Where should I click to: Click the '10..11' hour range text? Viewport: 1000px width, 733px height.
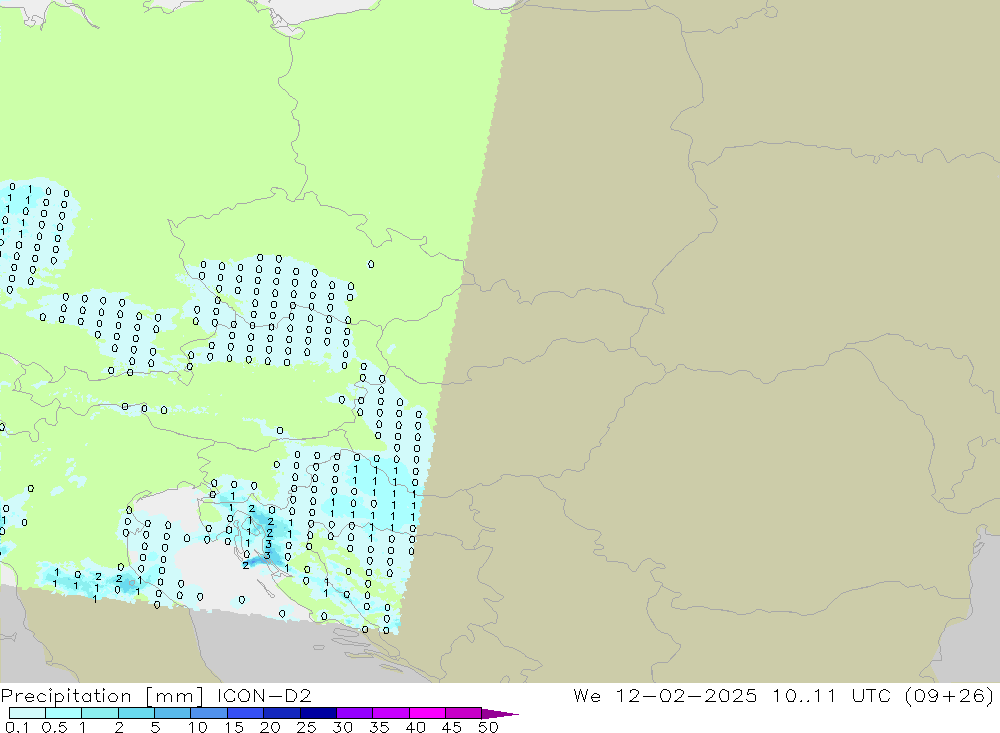tap(804, 695)
